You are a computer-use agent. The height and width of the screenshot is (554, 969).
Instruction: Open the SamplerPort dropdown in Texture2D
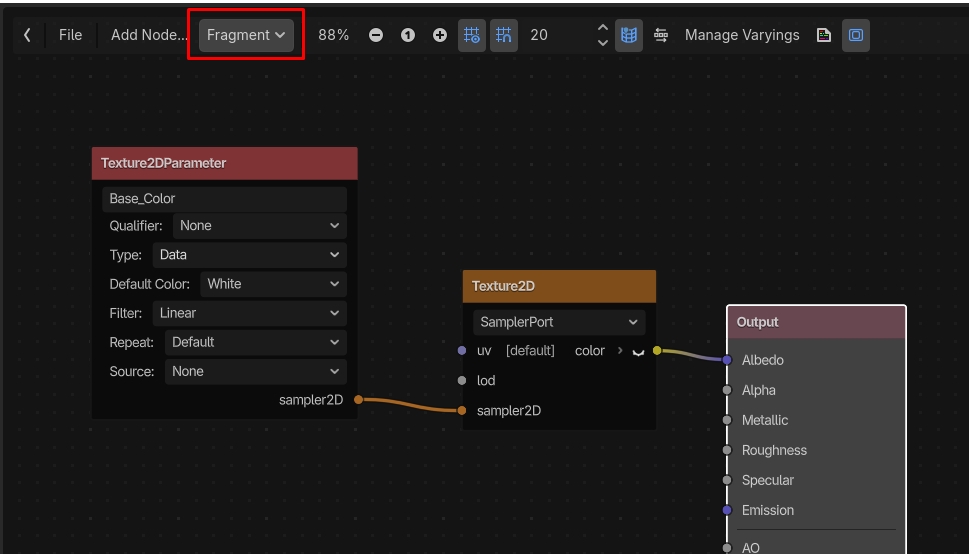pyautogui.click(x=559, y=322)
